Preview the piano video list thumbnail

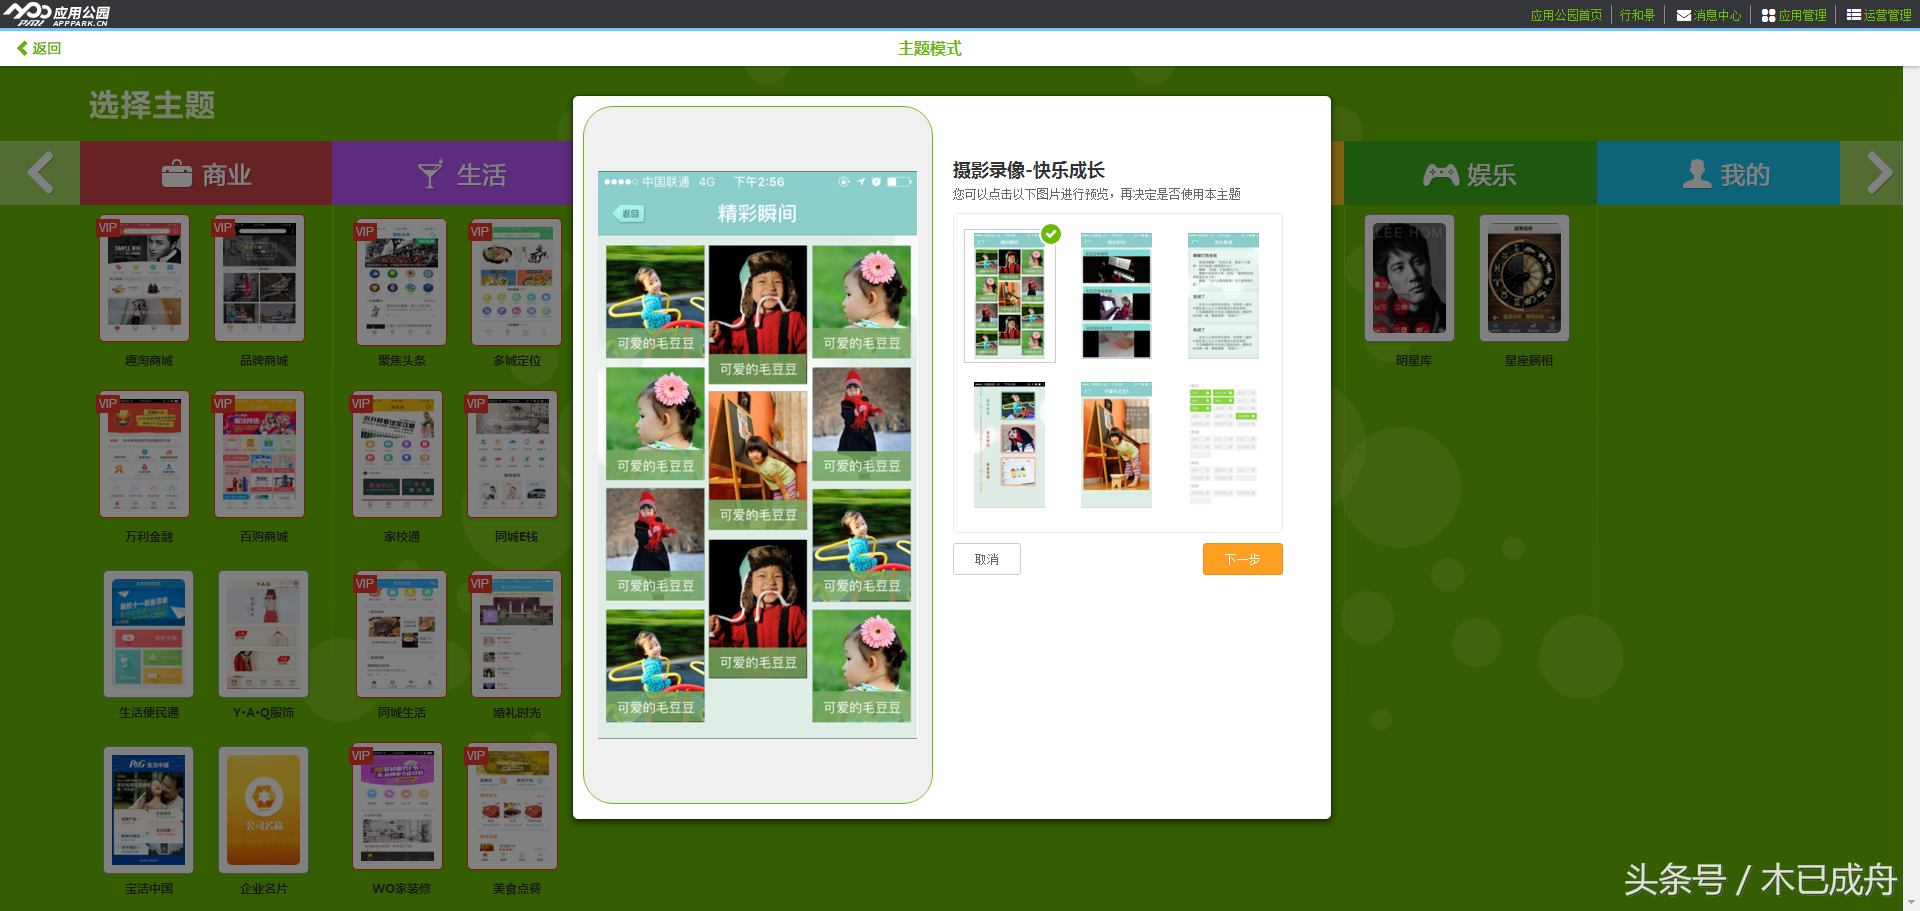click(x=1116, y=296)
